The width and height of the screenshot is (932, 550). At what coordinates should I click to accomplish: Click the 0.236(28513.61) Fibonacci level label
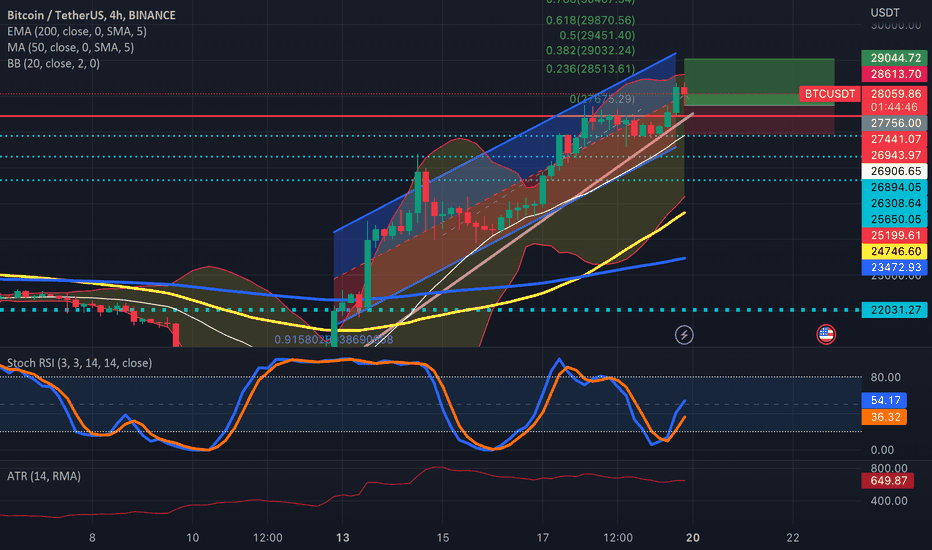590,68
